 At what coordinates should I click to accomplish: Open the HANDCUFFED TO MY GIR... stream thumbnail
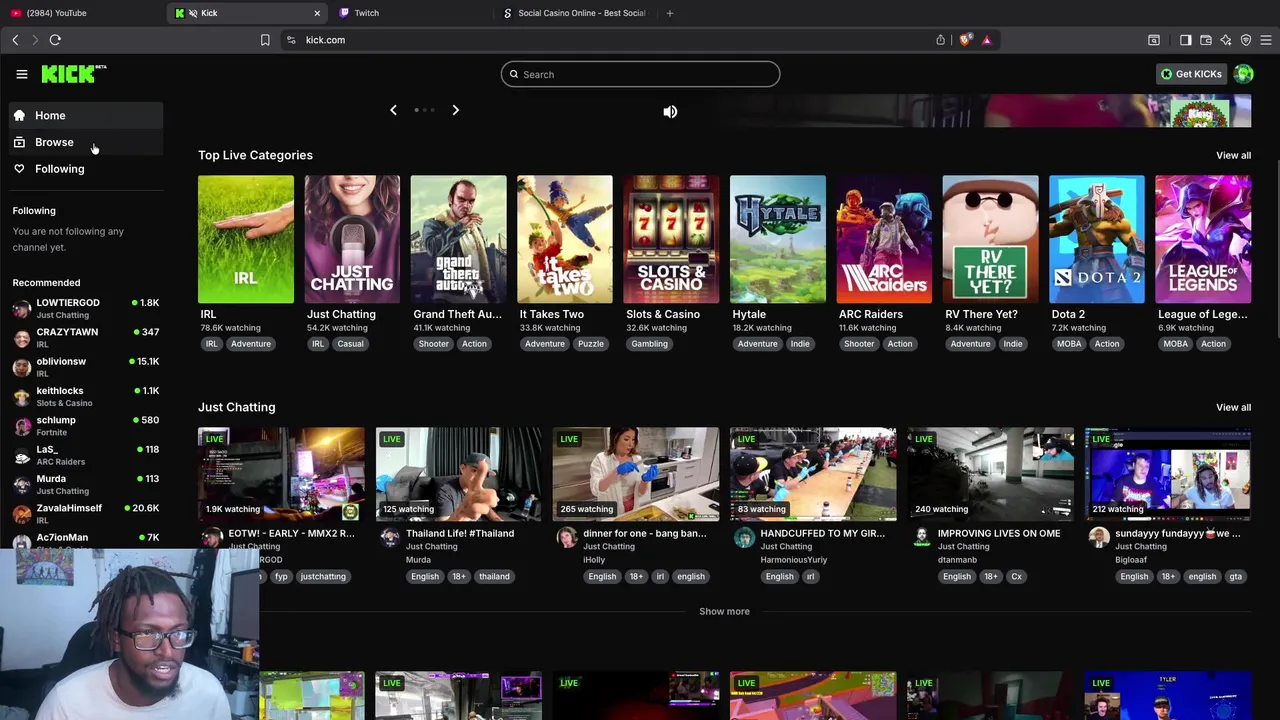(813, 474)
